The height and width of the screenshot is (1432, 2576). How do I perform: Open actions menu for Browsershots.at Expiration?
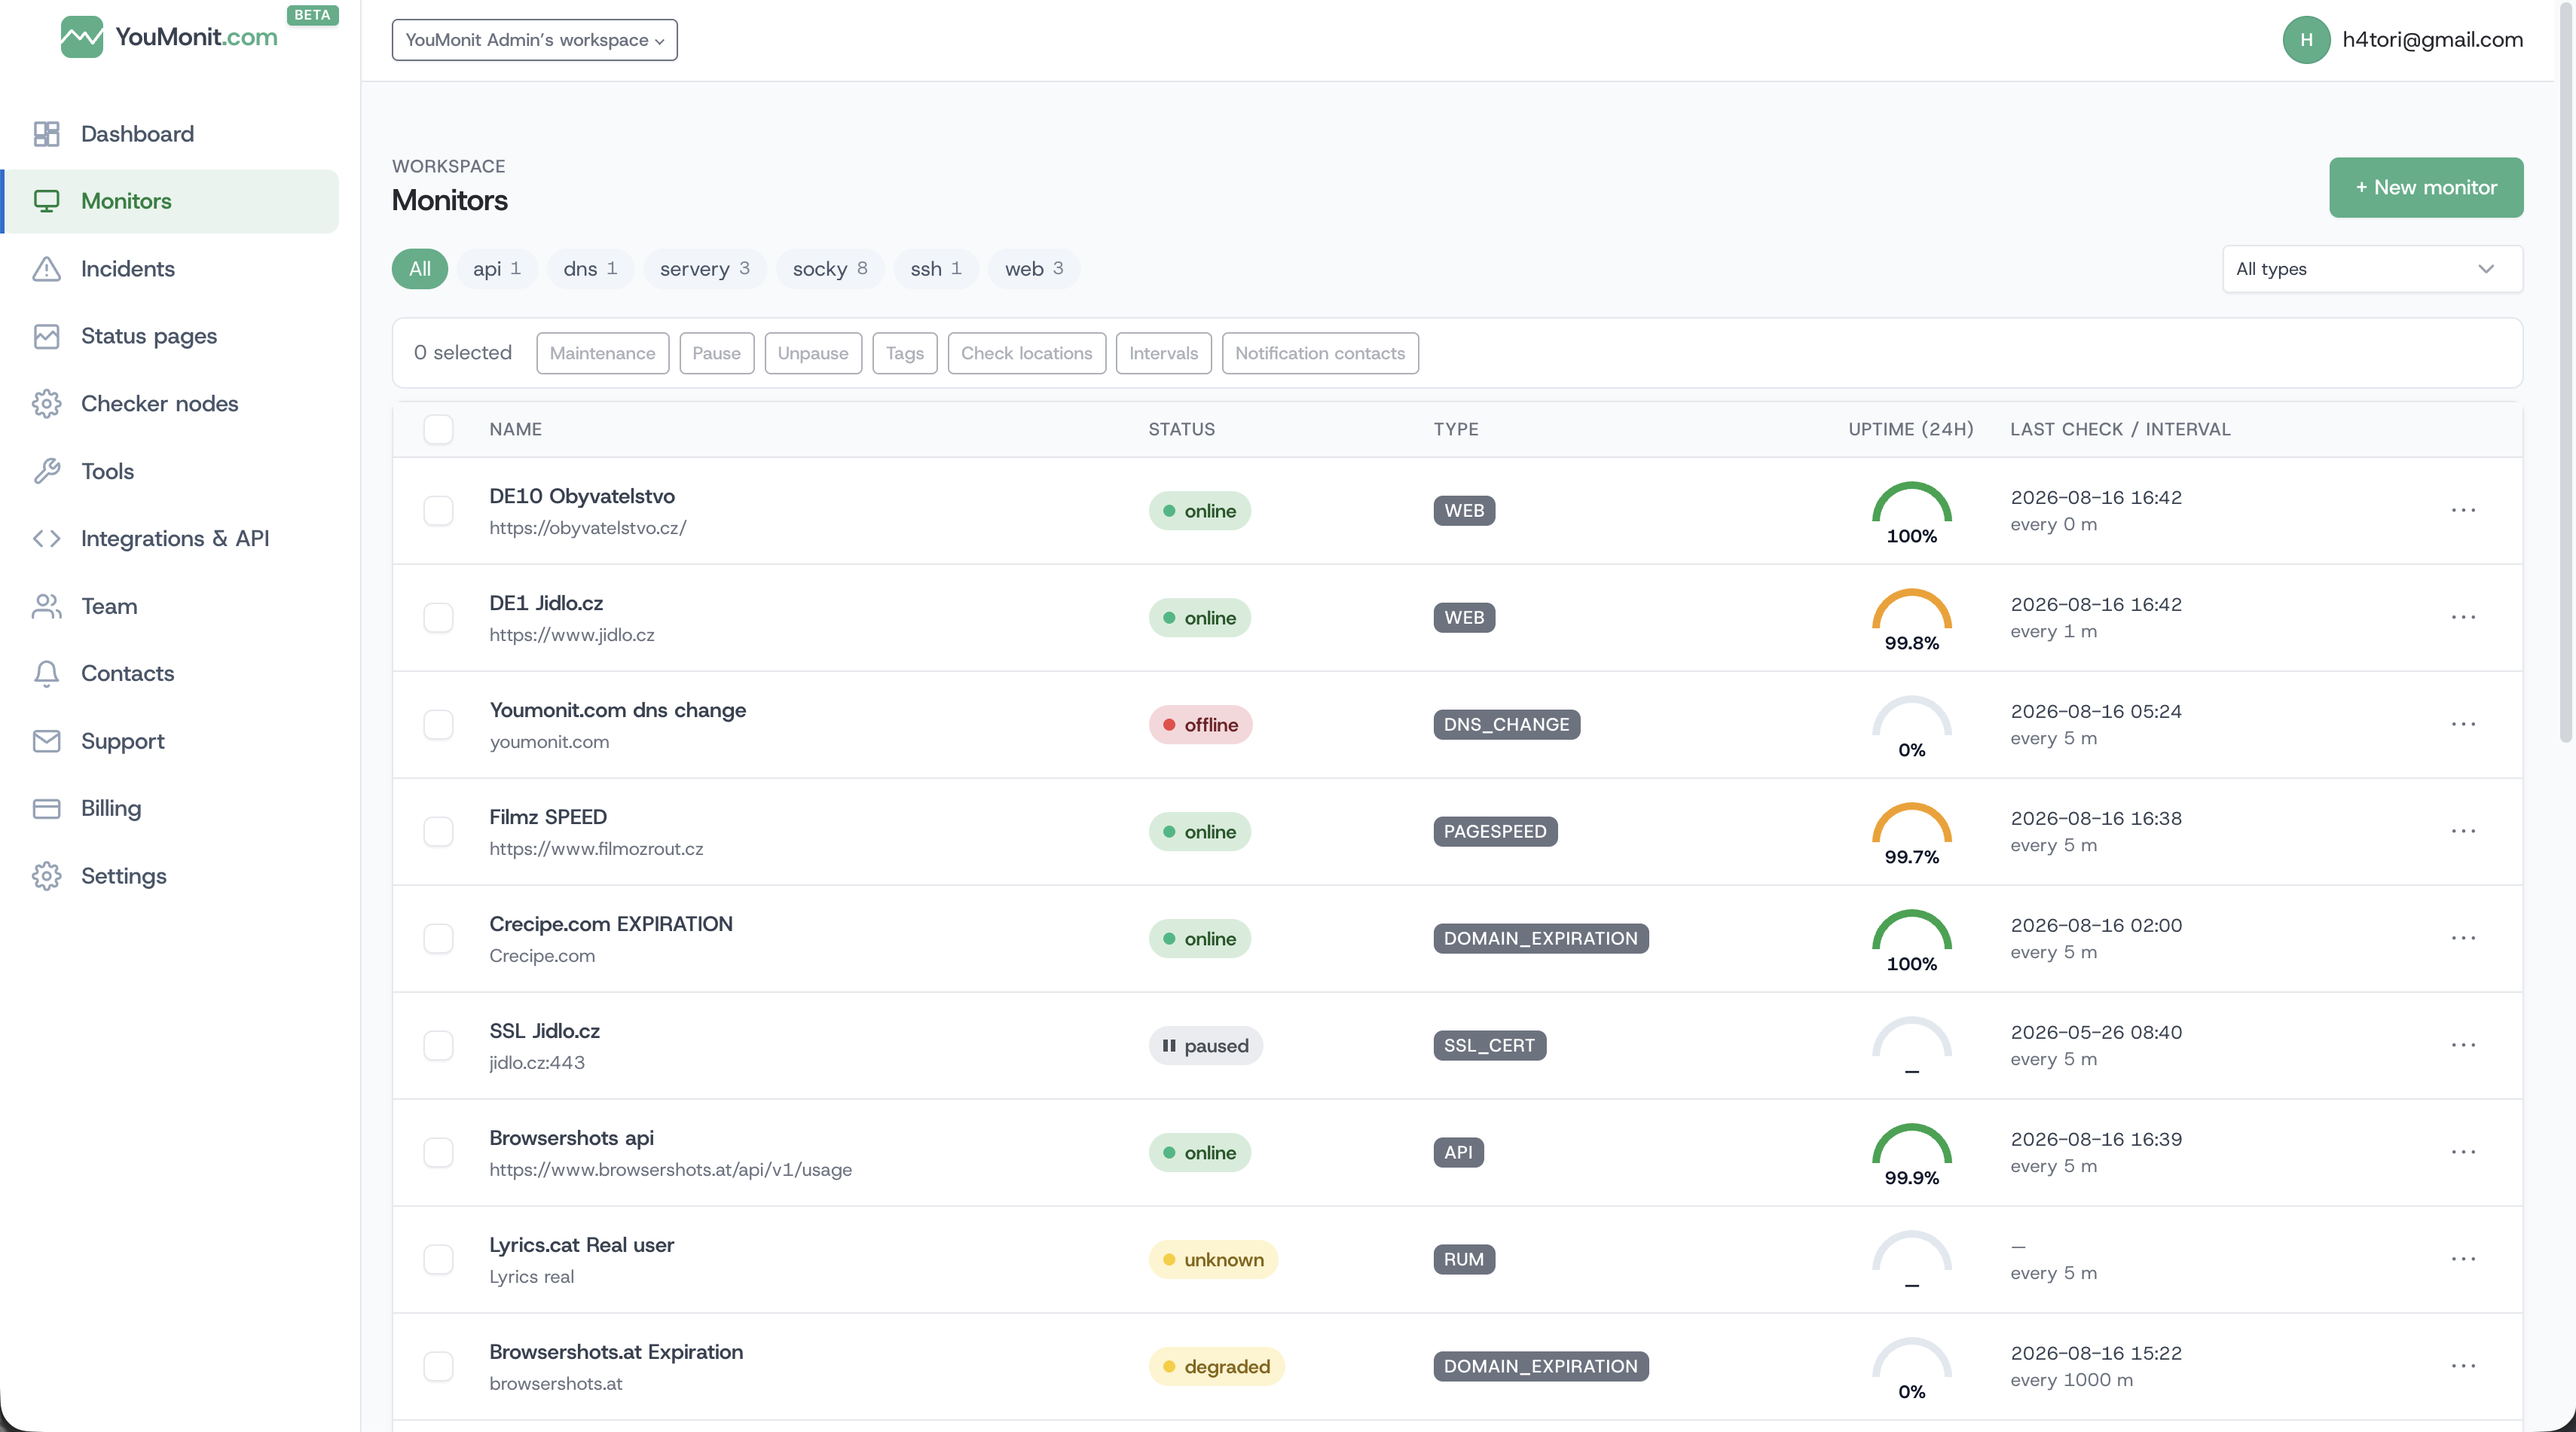2463,1366
